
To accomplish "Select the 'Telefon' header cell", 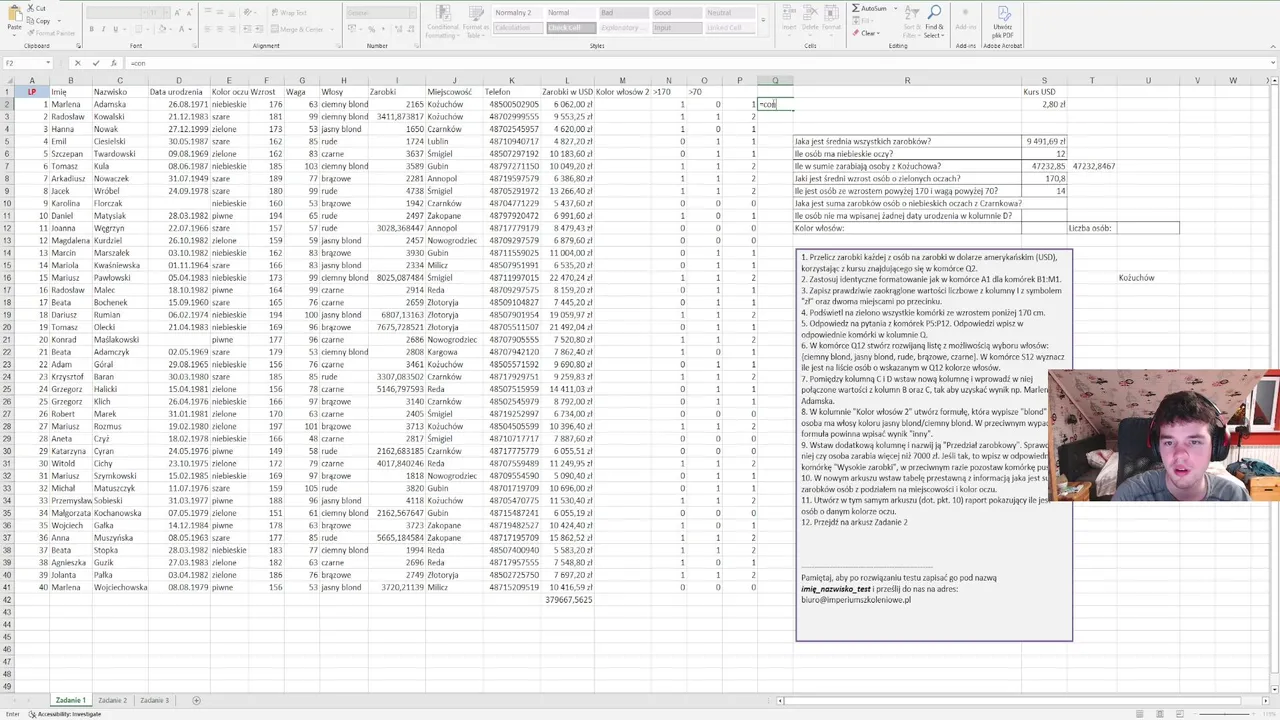I will coord(511,92).
